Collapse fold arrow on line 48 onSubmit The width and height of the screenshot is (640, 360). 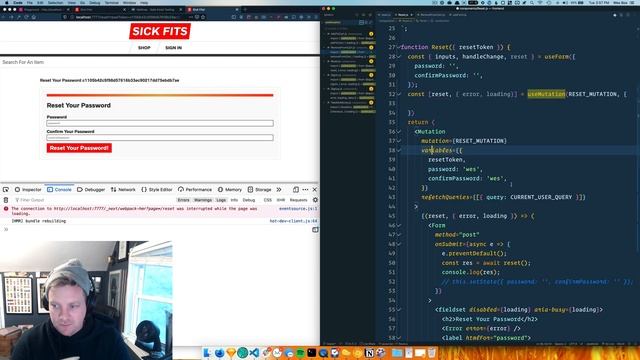coord(399,244)
